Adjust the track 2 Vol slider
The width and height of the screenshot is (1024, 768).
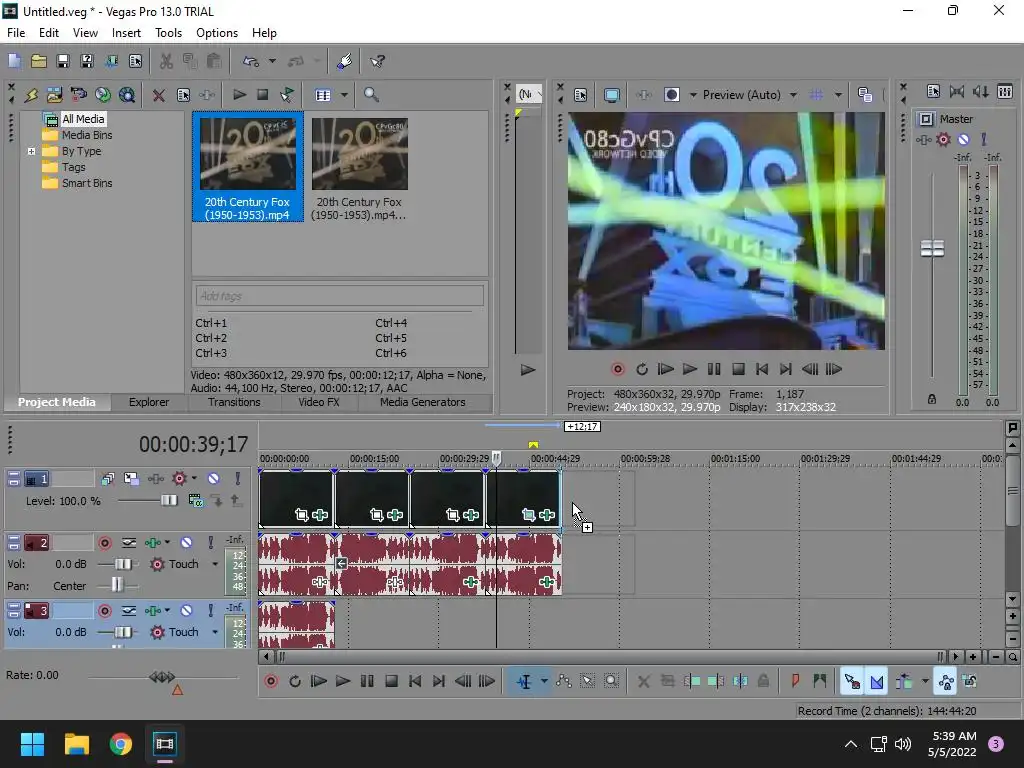tap(123, 564)
